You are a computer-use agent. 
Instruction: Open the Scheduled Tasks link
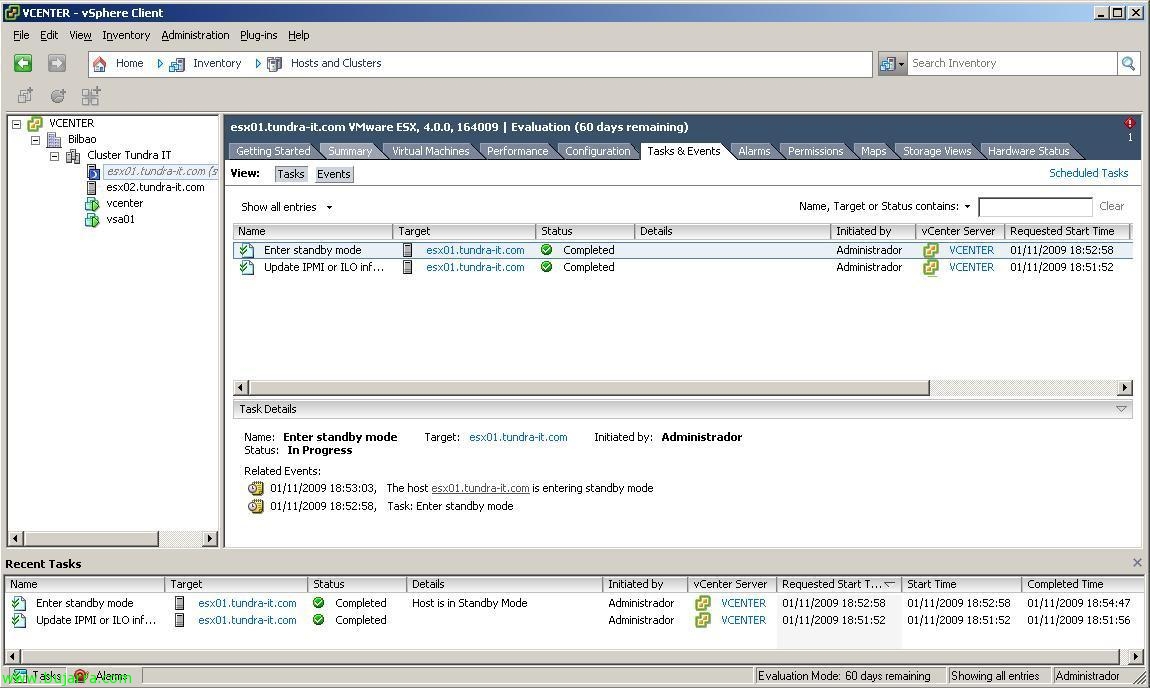pos(1088,173)
